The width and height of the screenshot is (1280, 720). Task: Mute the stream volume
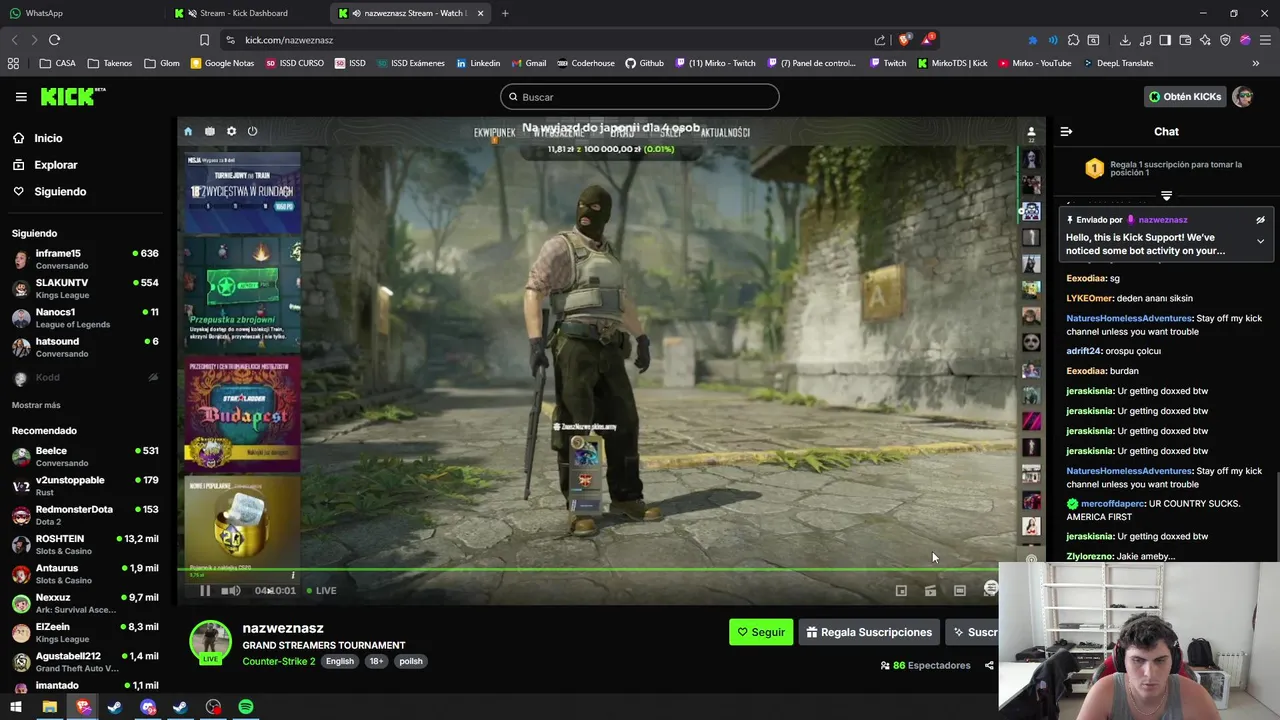pyautogui.click(x=230, y=591)
